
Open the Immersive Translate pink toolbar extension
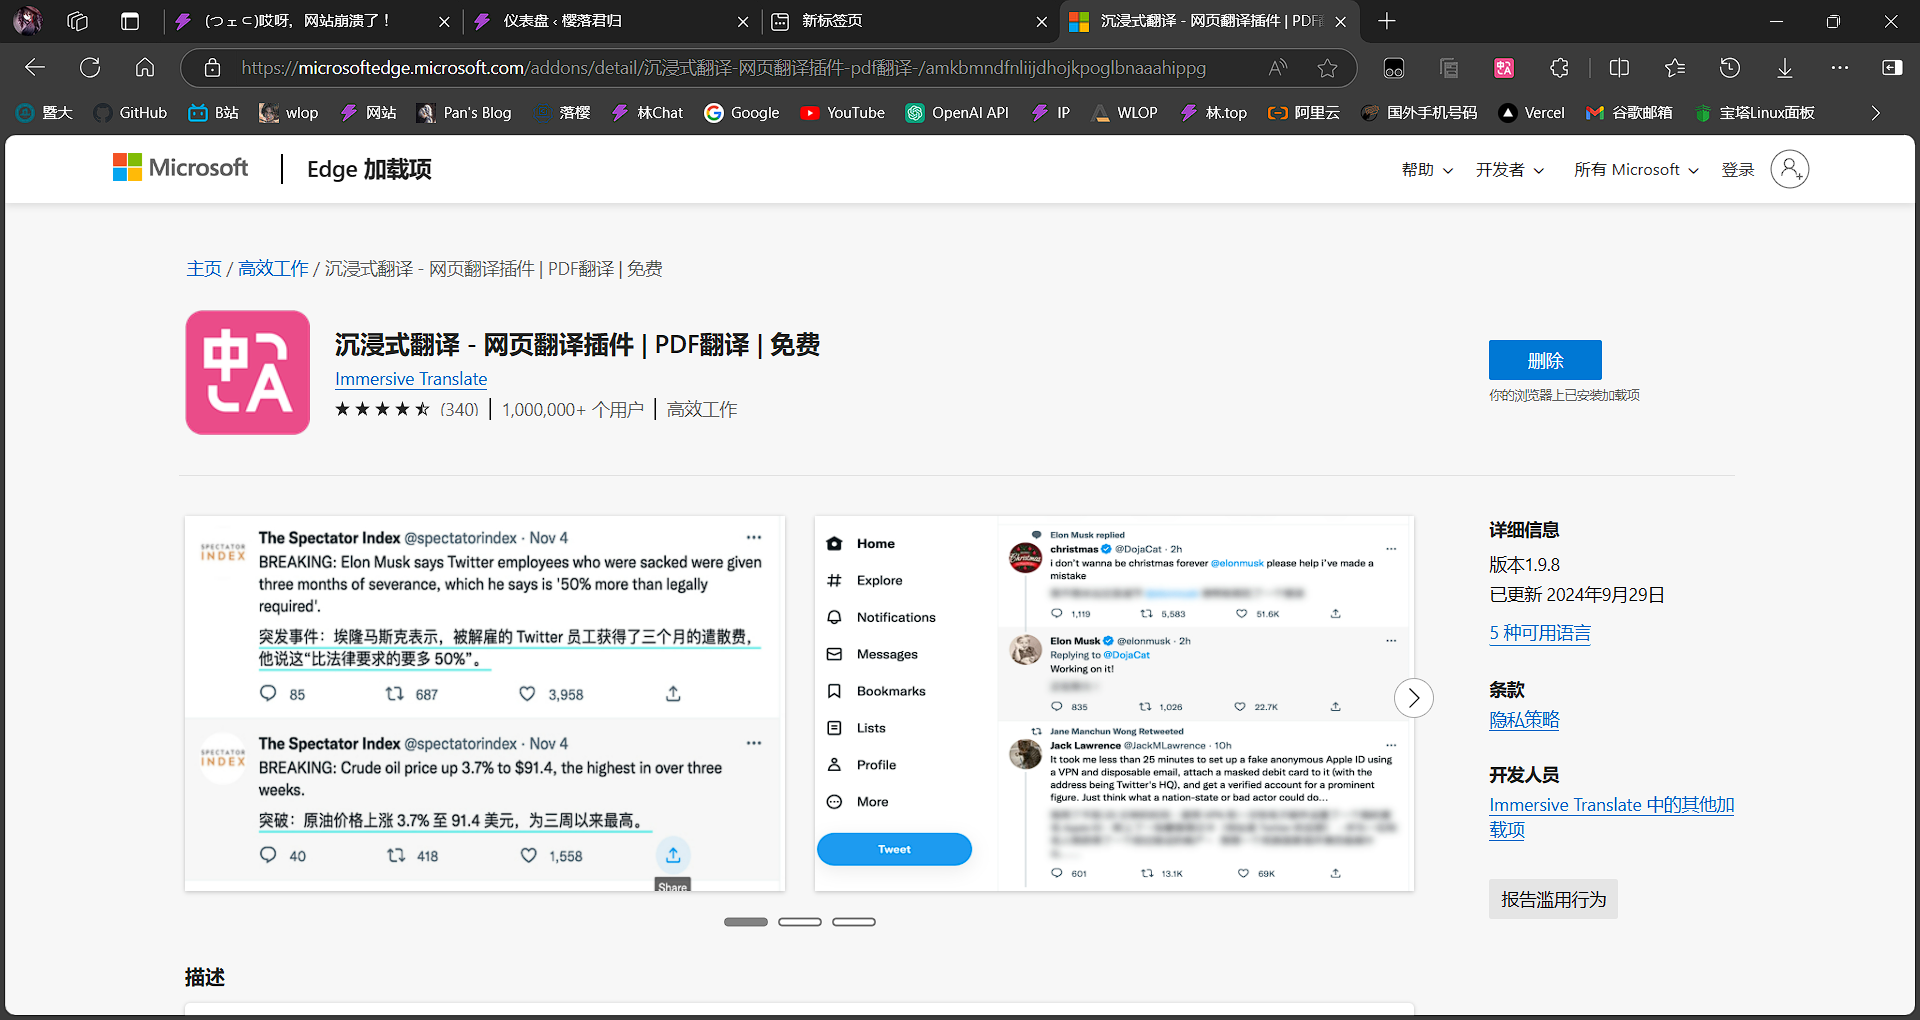(x=1504, y=68)
